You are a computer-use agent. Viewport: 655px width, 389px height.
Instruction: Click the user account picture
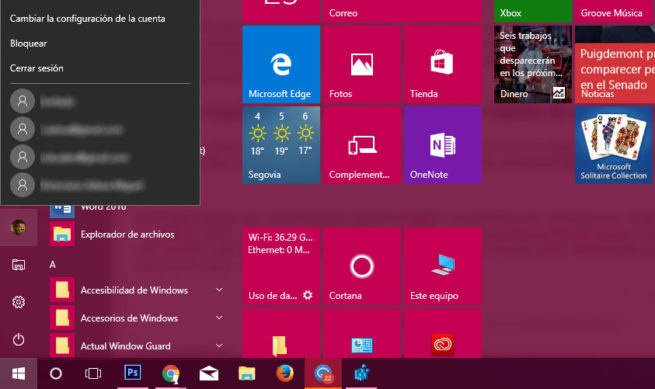pos(18,228)
